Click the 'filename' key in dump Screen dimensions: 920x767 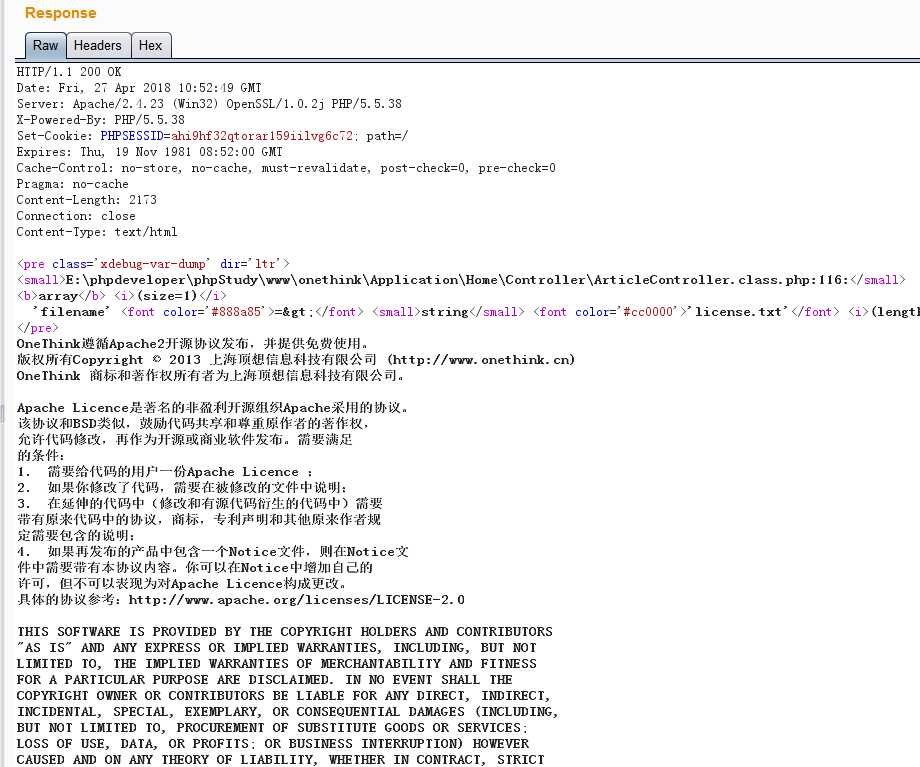pos(71,312)
